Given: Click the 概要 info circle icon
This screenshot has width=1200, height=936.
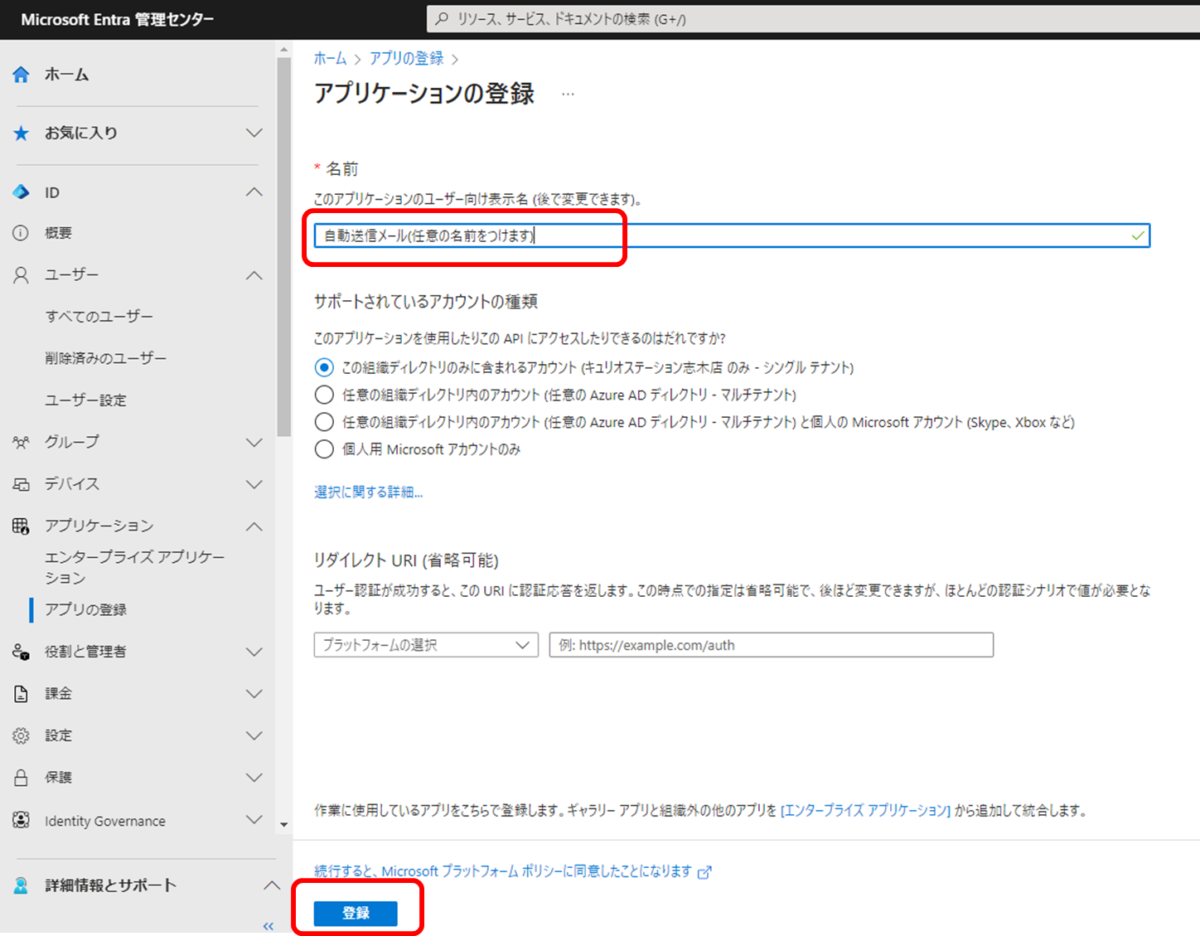Looking at the screenshot, I should coord(21,233).
